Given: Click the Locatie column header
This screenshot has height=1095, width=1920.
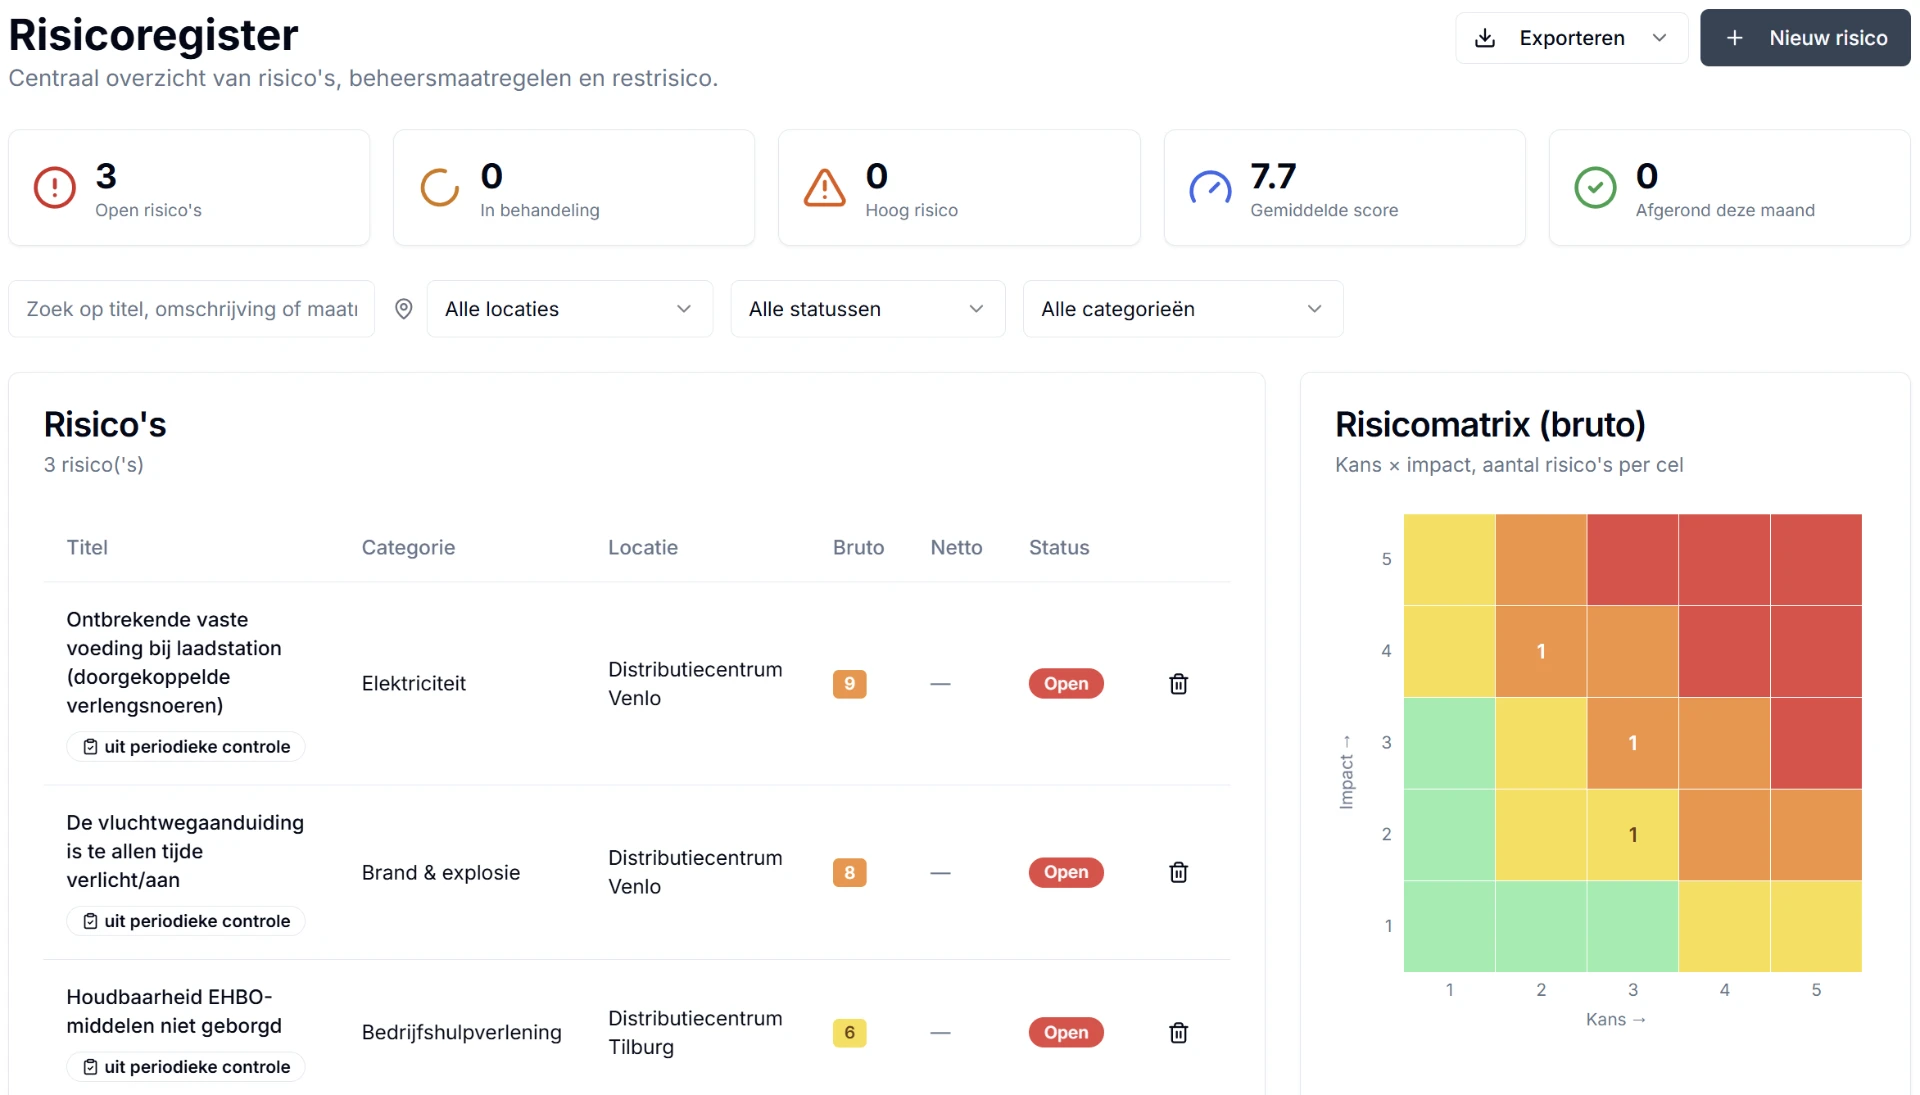Looking at the screenshot, I should pyautogui.click(x=643, y=547).
